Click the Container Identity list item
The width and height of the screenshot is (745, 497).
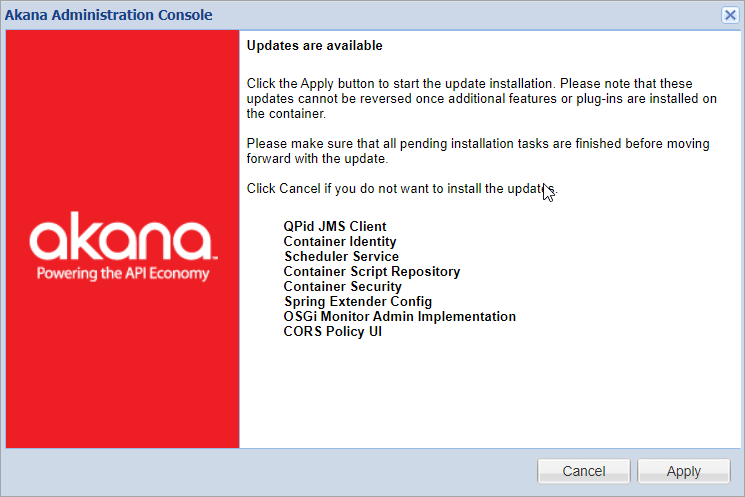click(339, 242)
